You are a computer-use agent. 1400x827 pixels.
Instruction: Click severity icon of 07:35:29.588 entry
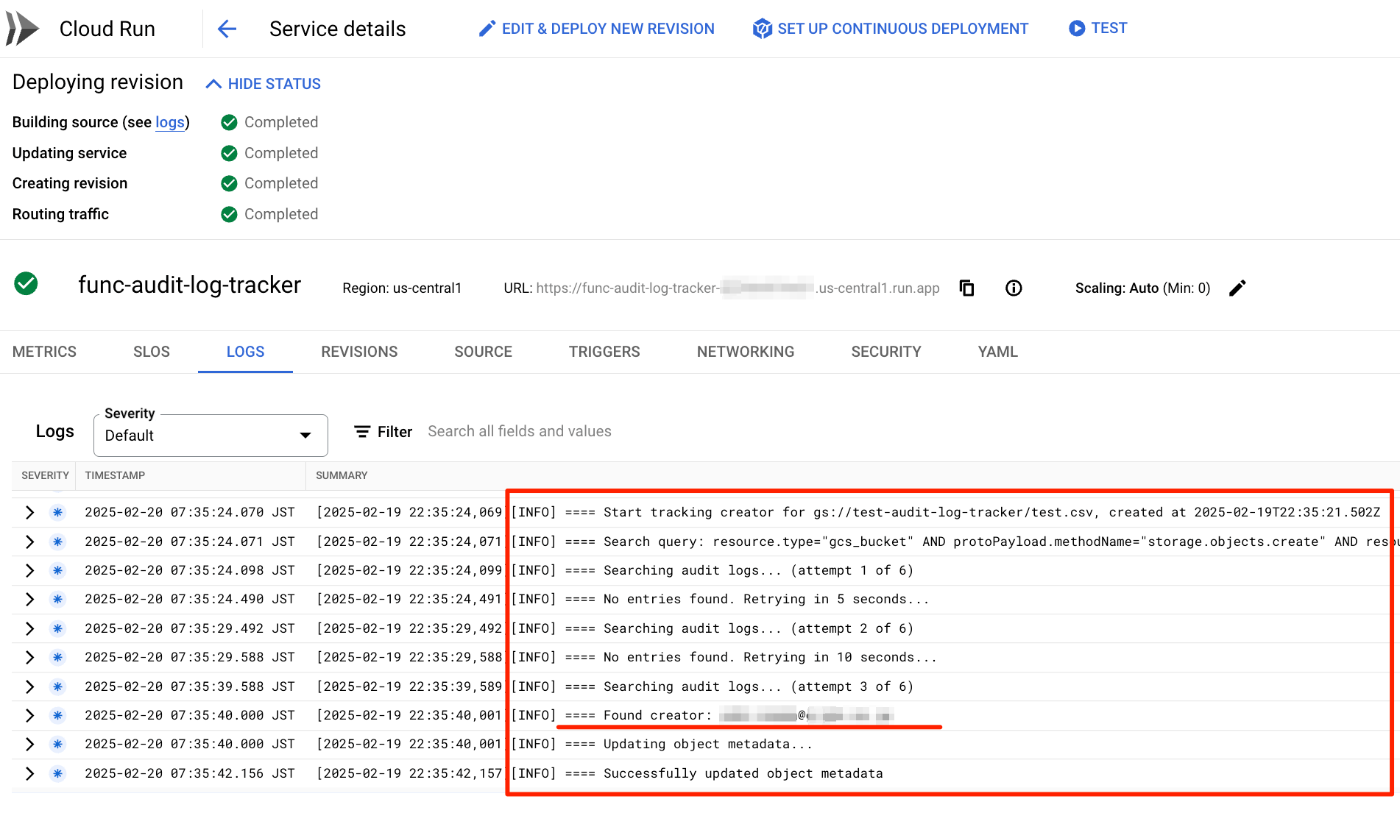click(x=58, y=657)
